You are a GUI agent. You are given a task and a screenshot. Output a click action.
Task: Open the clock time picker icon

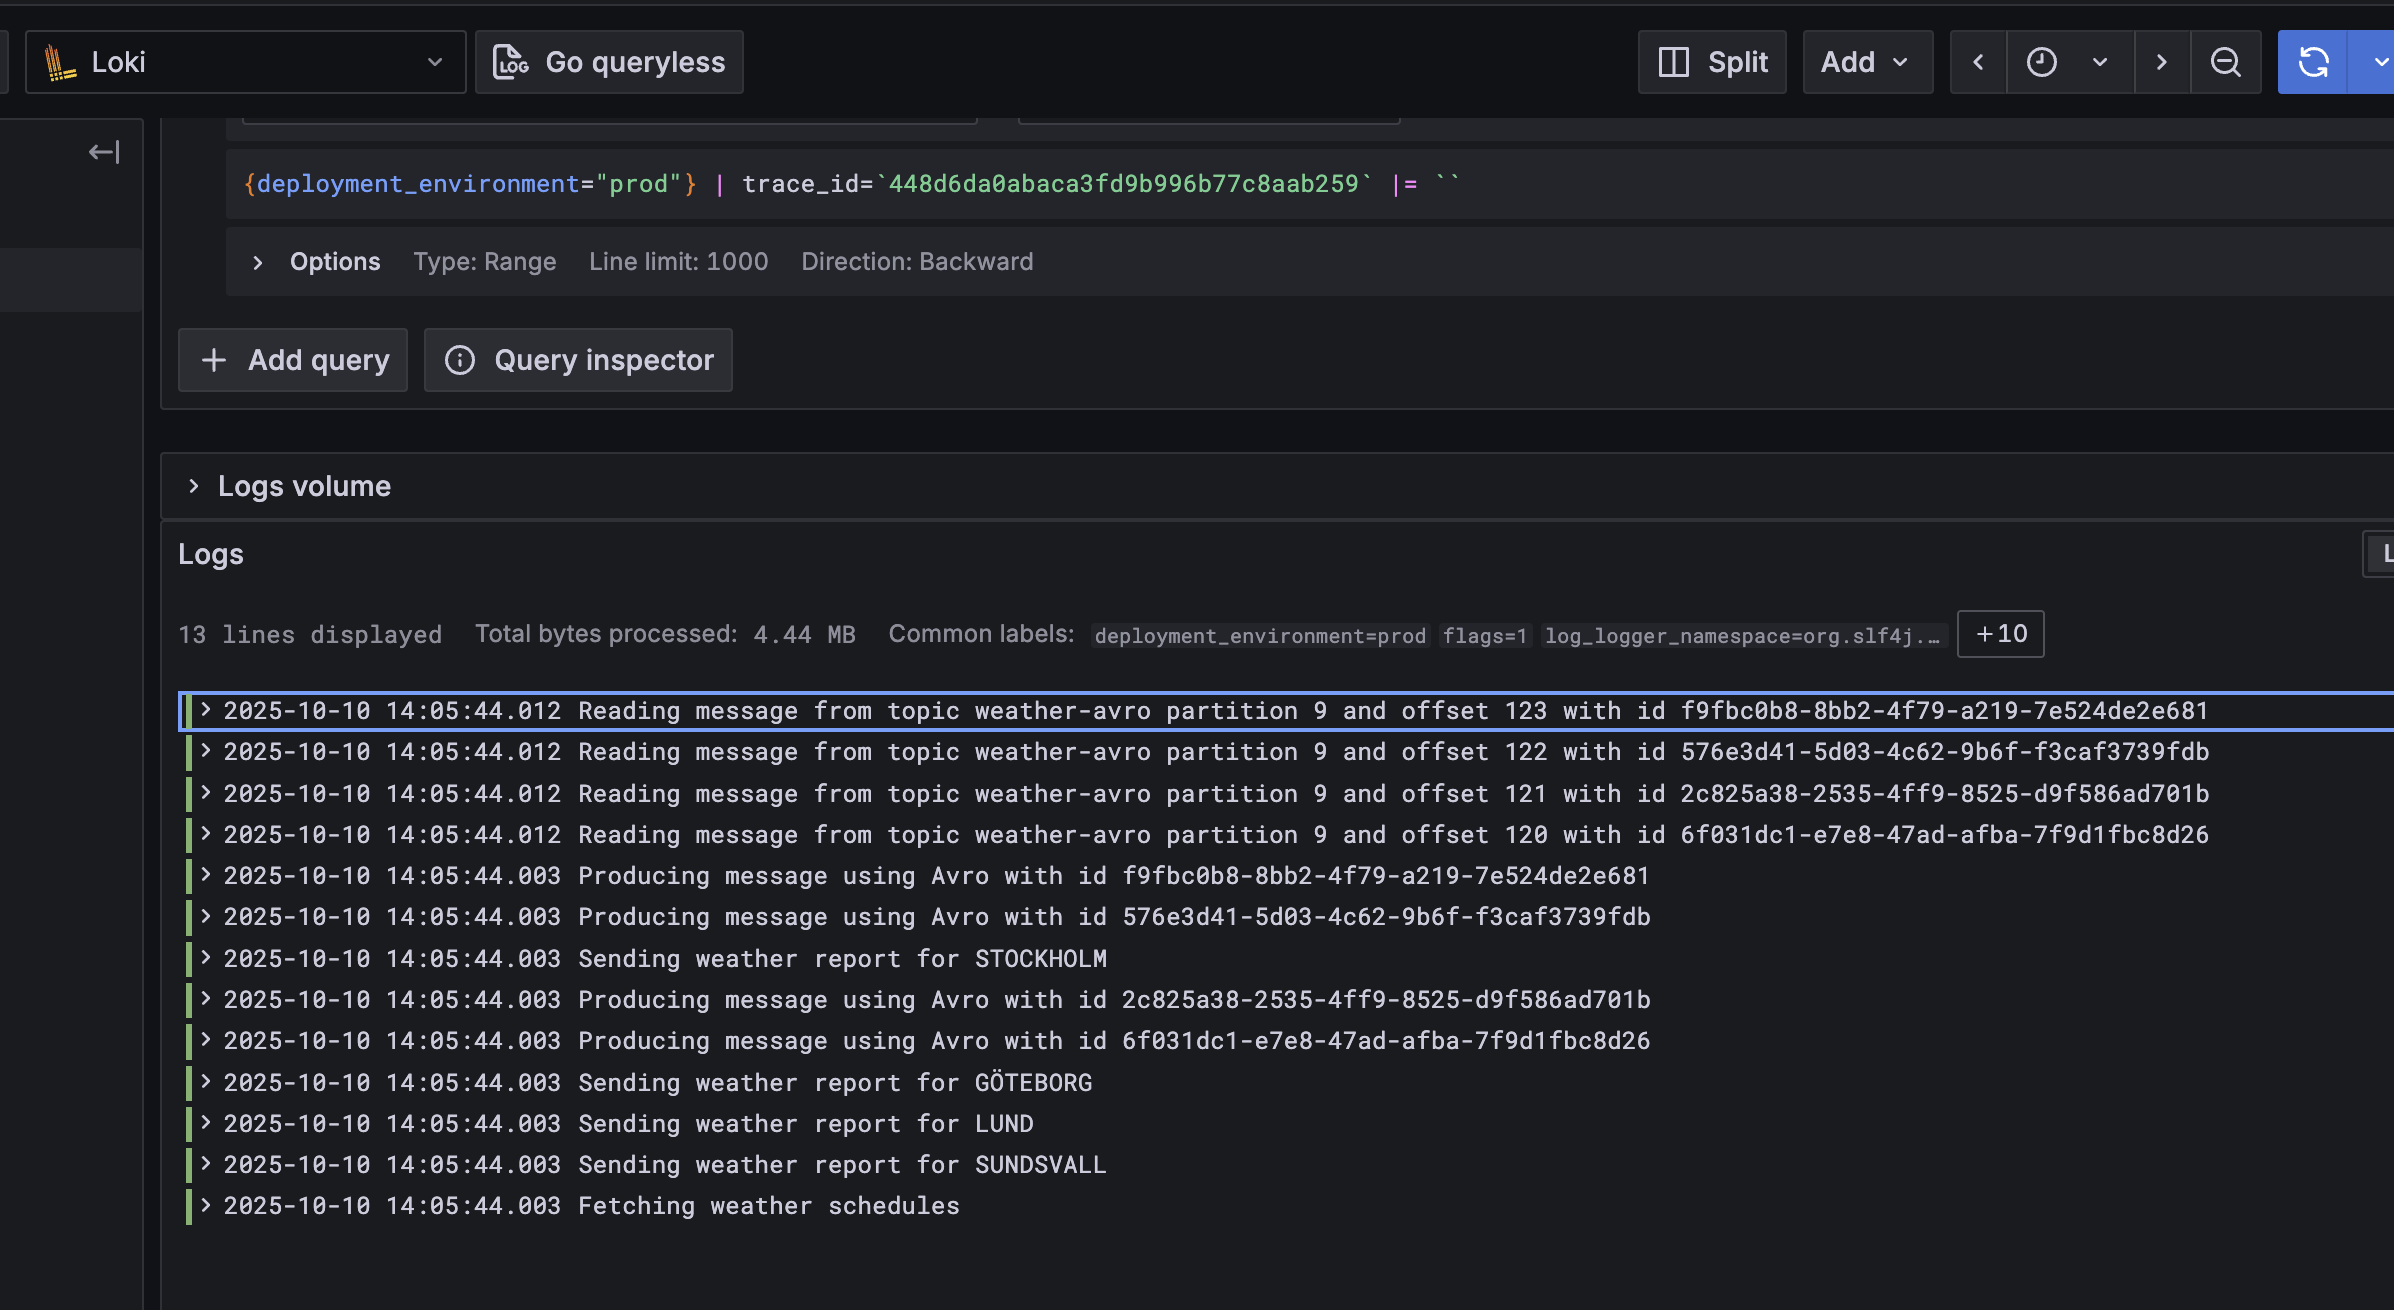(x=2042, y=62)
